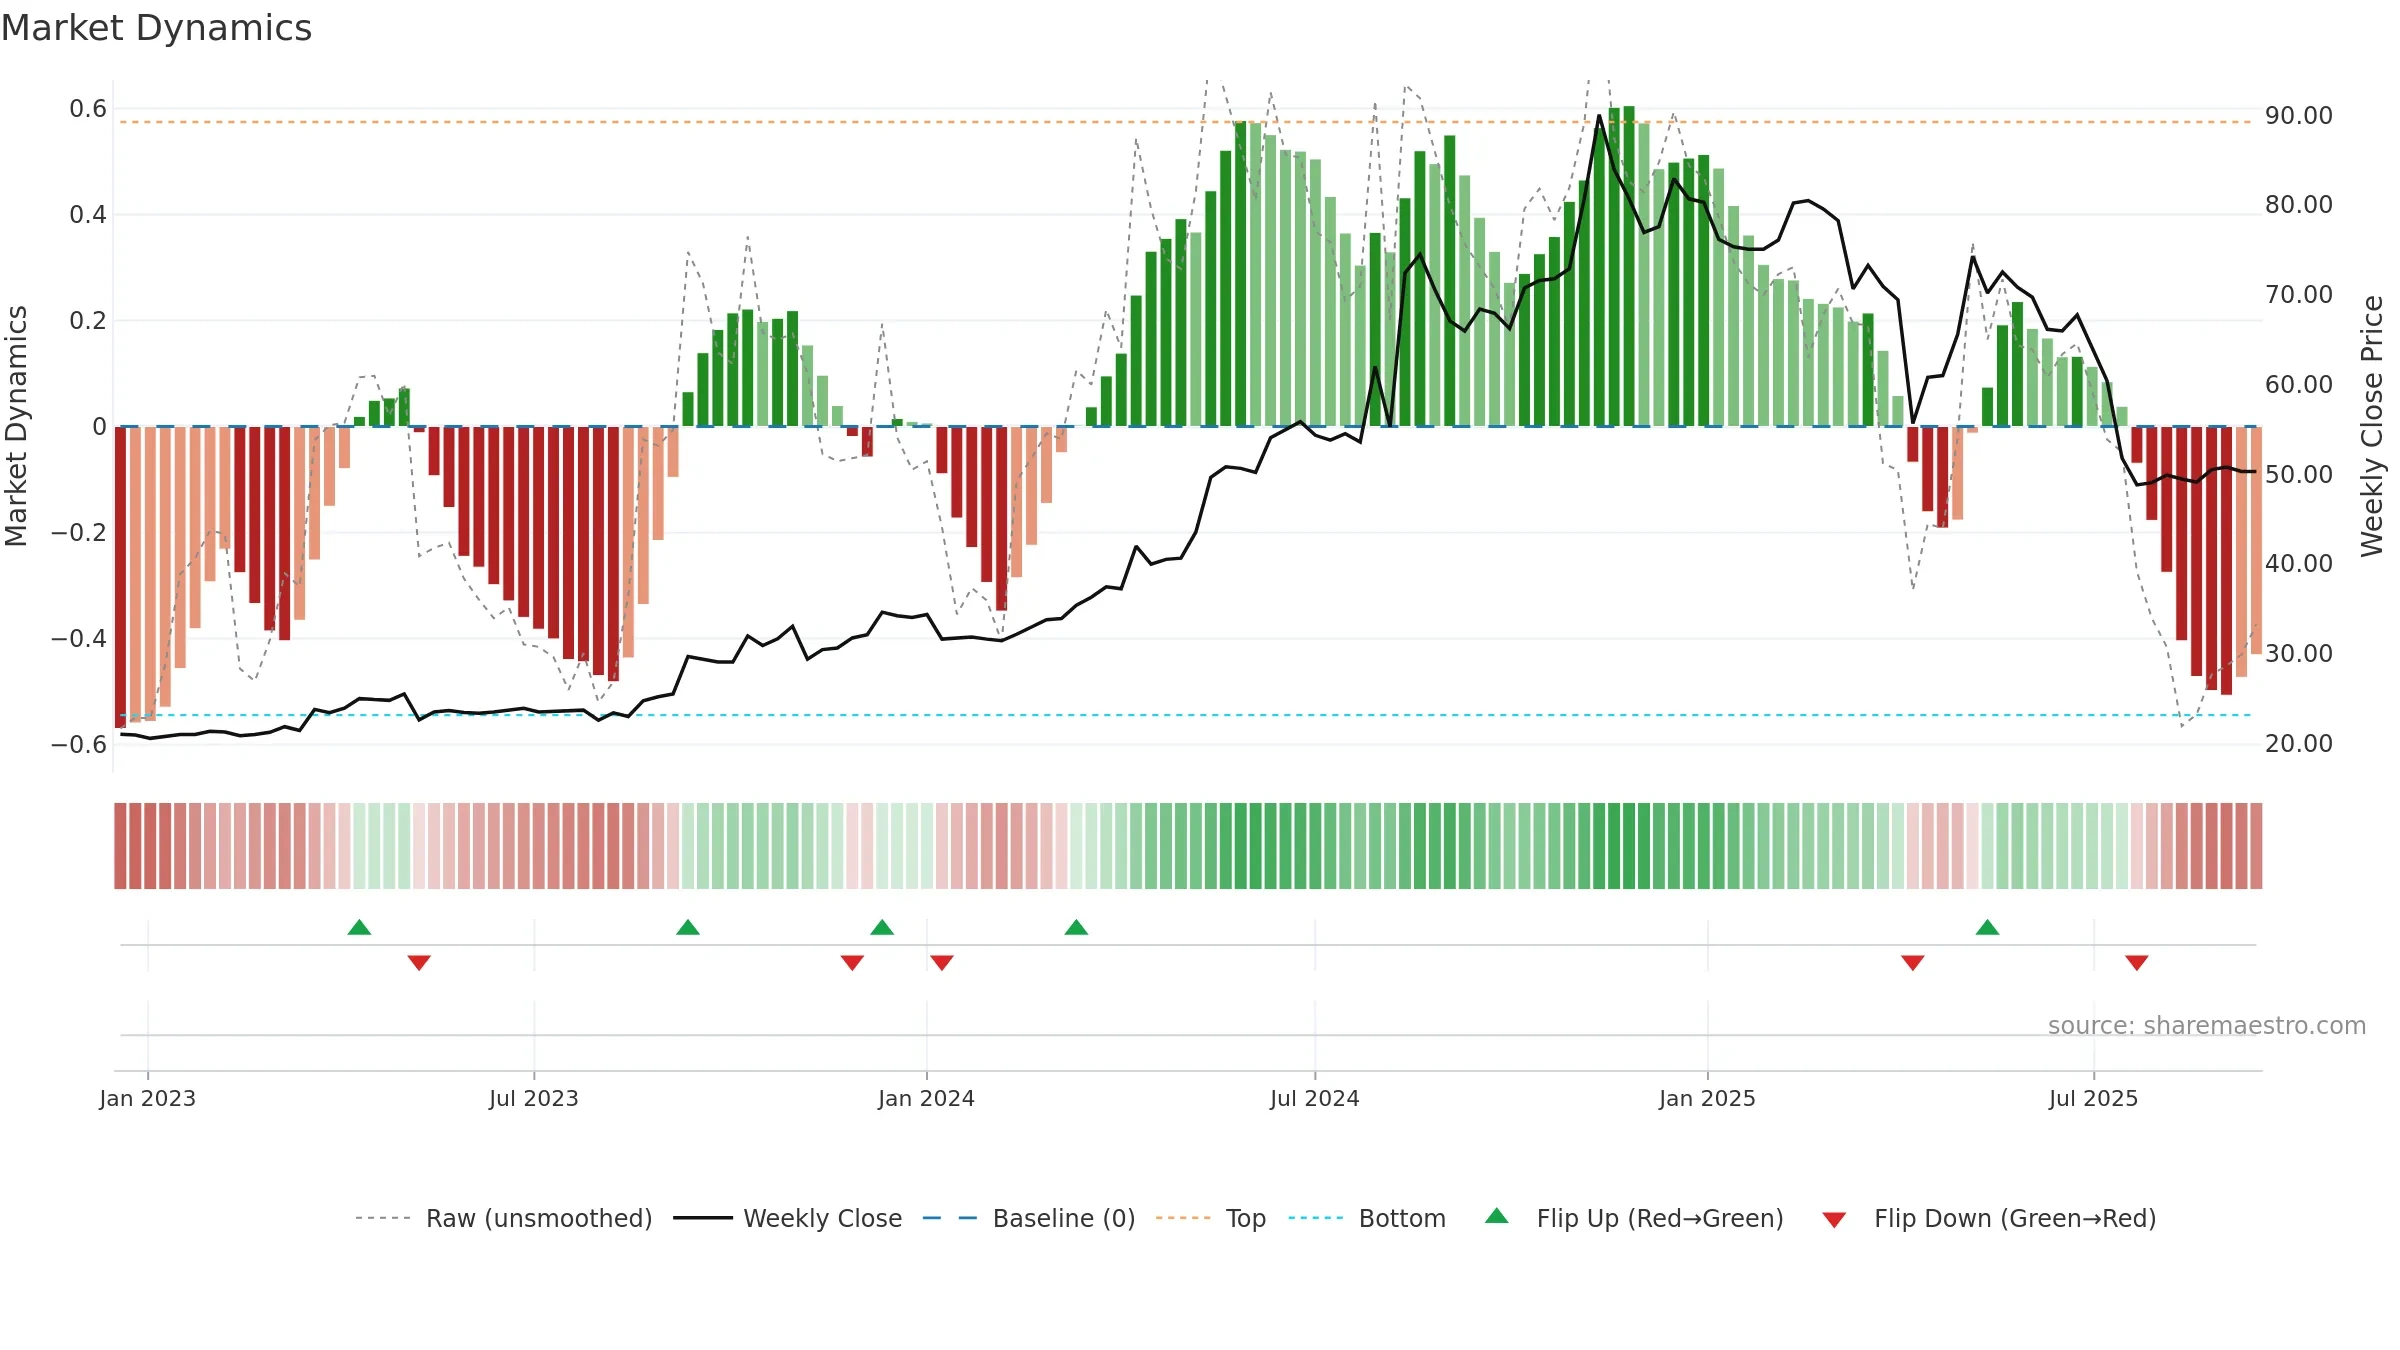Click the Jan 2023 axis label
The image size is (2400, 1350).
click(x=148, y=1098)
